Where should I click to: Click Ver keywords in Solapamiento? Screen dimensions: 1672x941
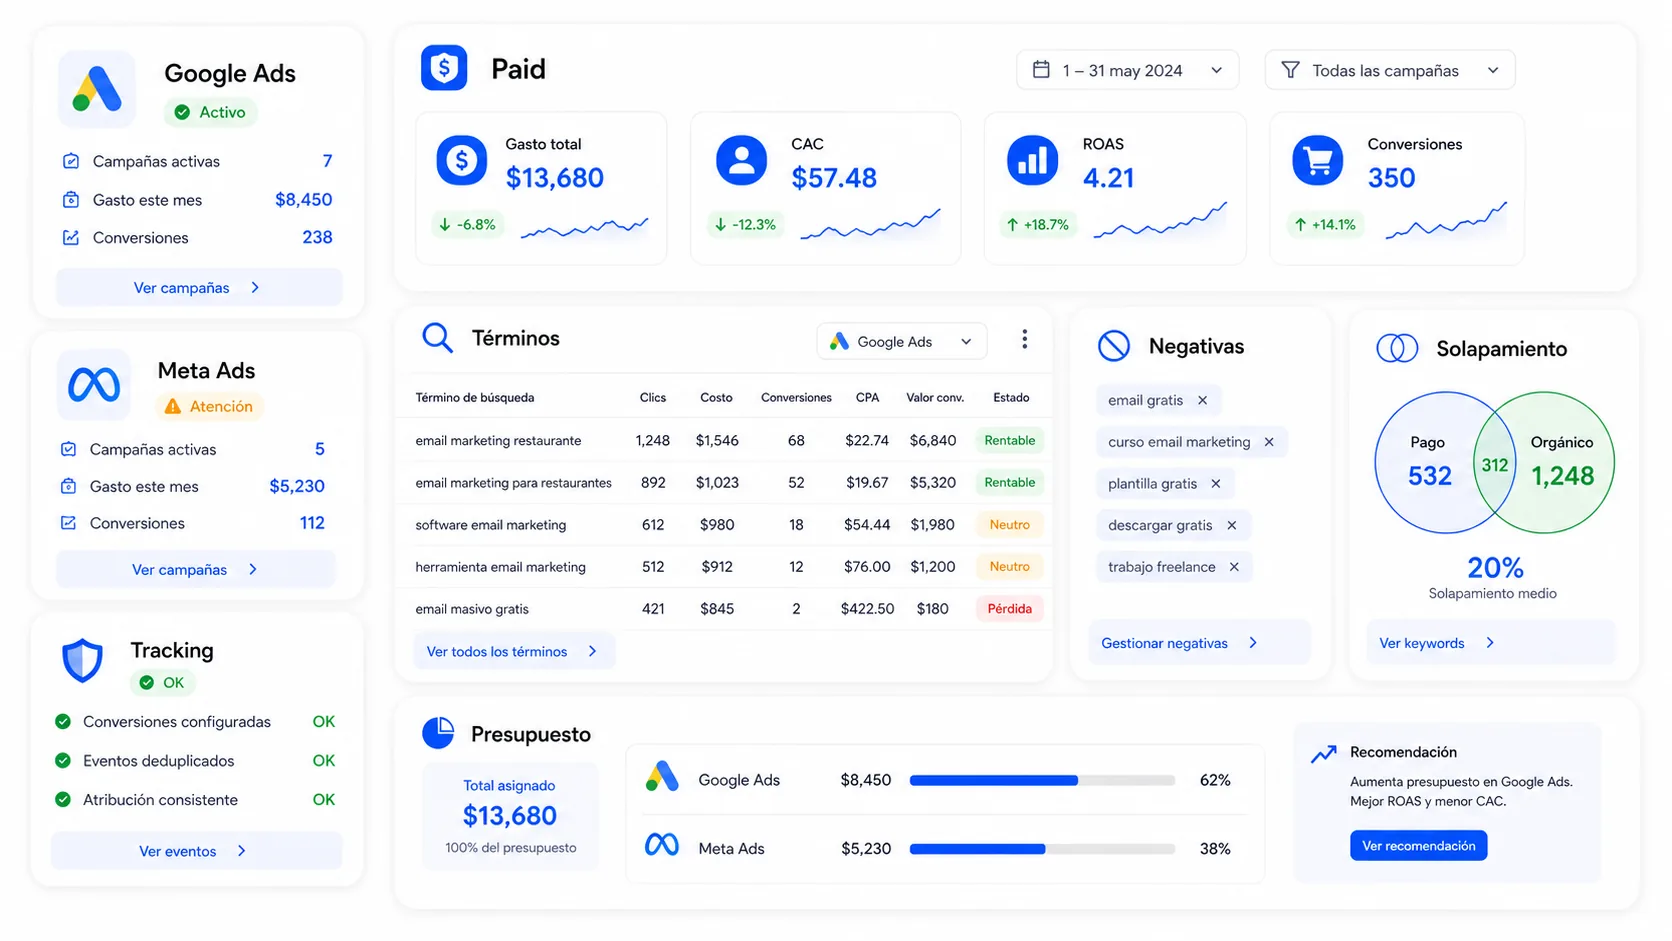pyautogui.click(x=1490, y=643)
